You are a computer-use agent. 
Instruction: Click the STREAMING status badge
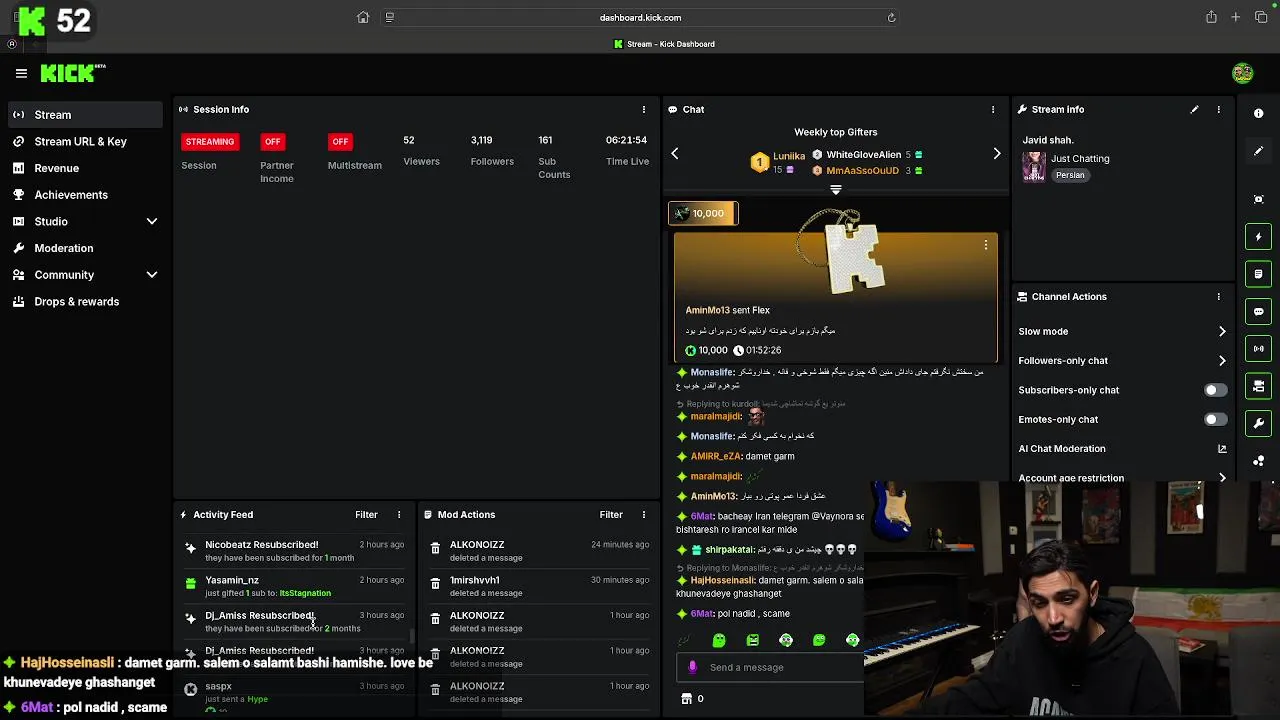pos(210,142)
